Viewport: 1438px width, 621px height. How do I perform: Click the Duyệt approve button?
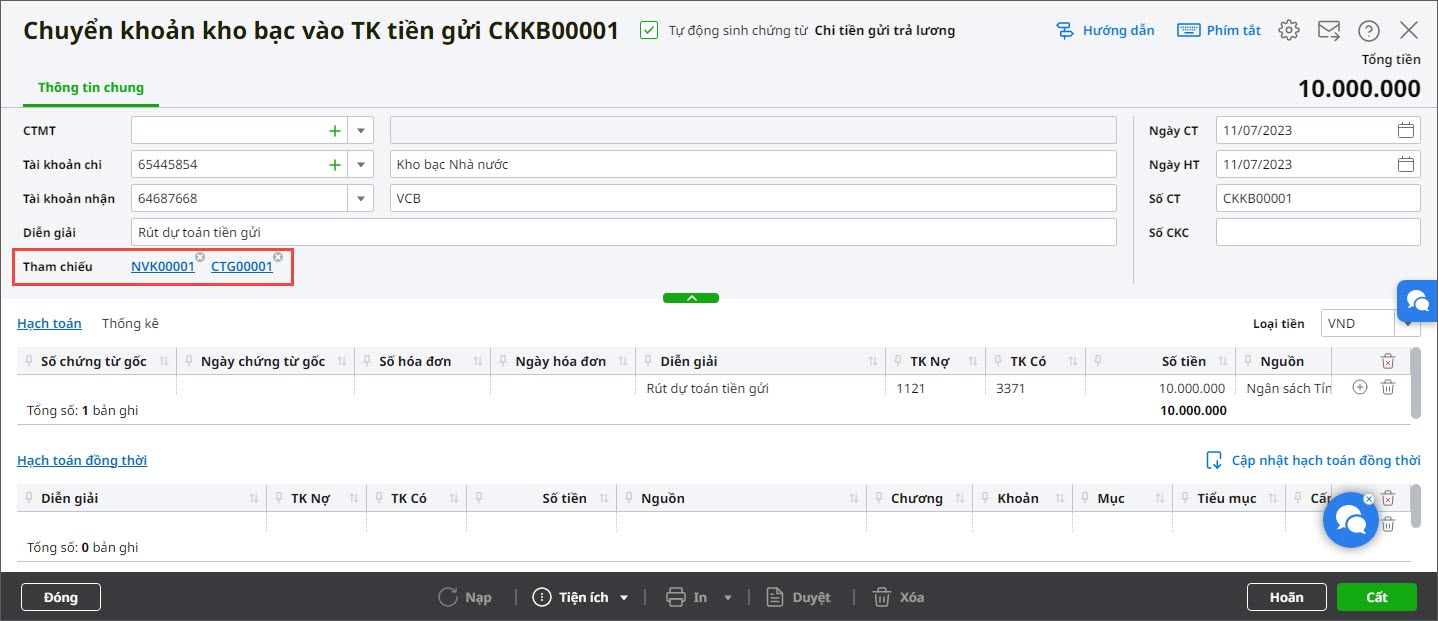point(798,597)
